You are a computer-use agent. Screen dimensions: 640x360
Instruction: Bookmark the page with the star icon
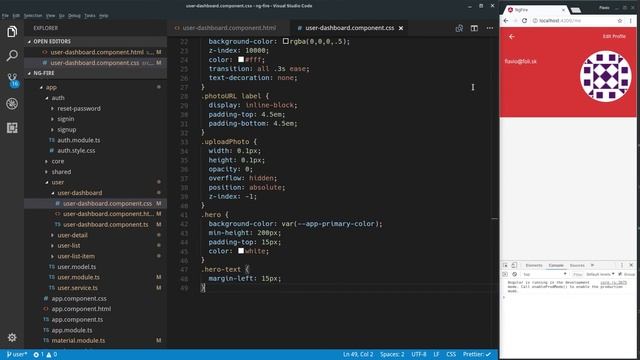click(x=620, y=20)
